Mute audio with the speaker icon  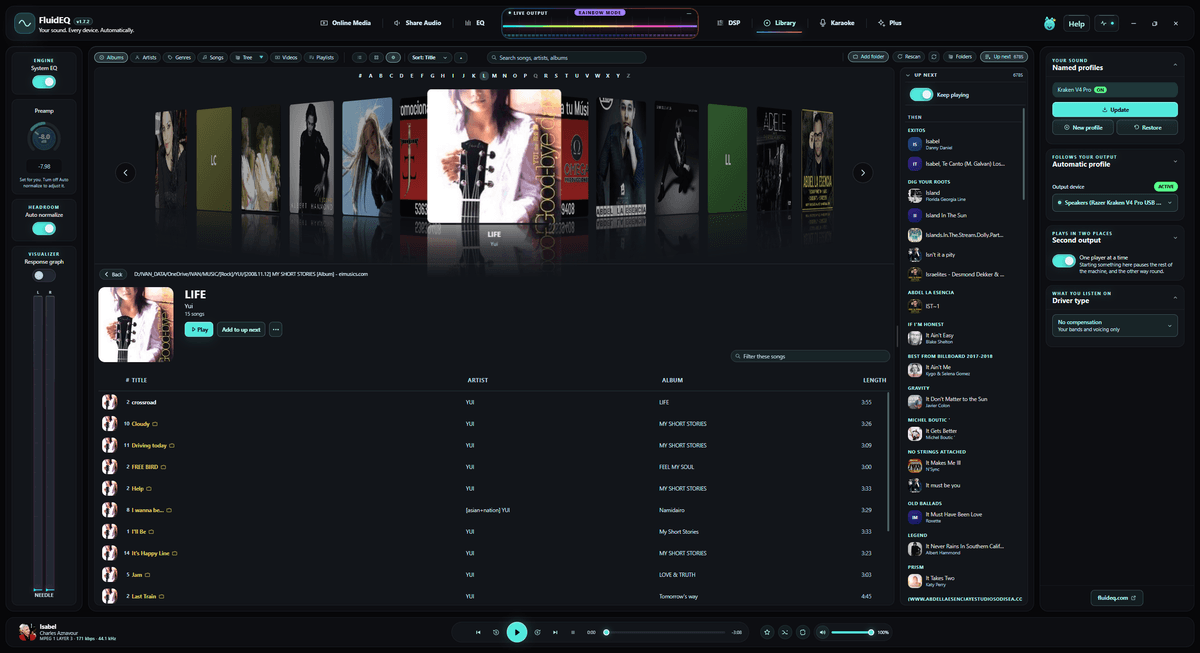[x=822, y=632]
